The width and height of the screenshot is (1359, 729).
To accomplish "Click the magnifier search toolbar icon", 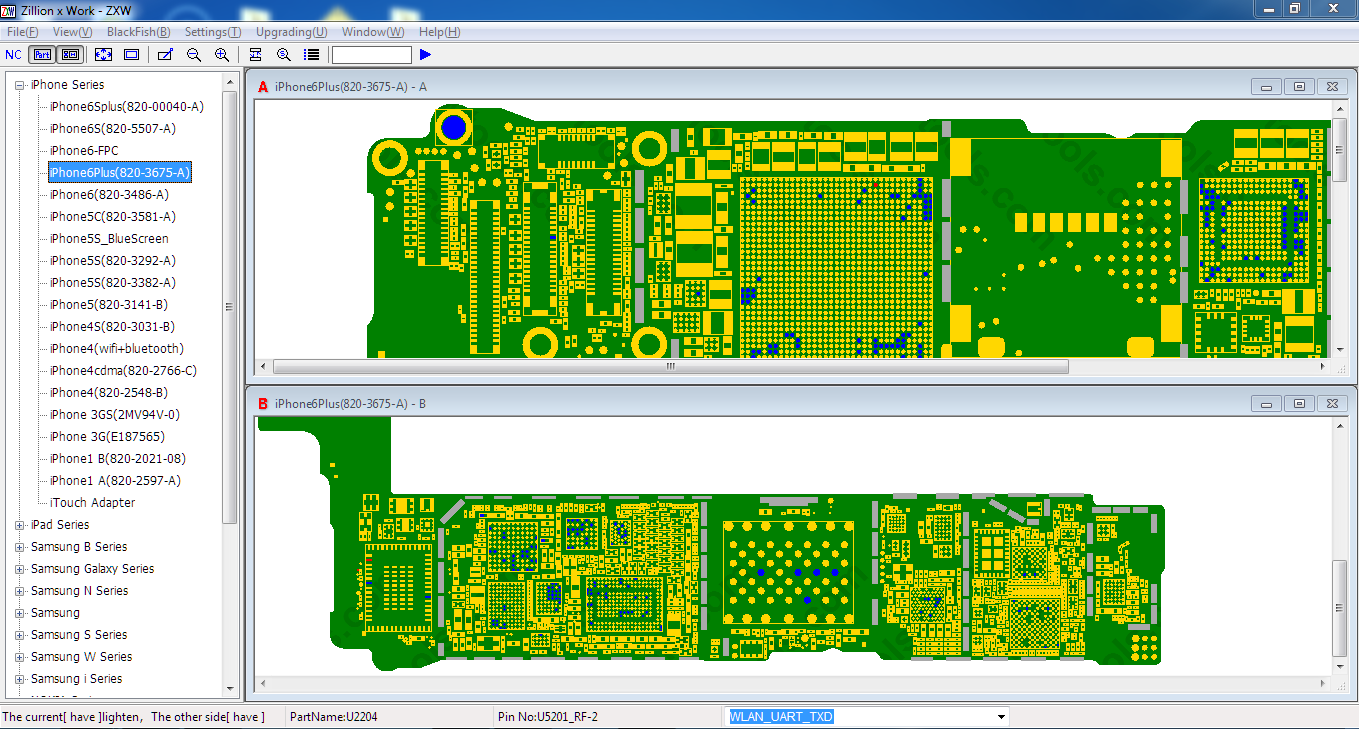I will pos(284,54).
